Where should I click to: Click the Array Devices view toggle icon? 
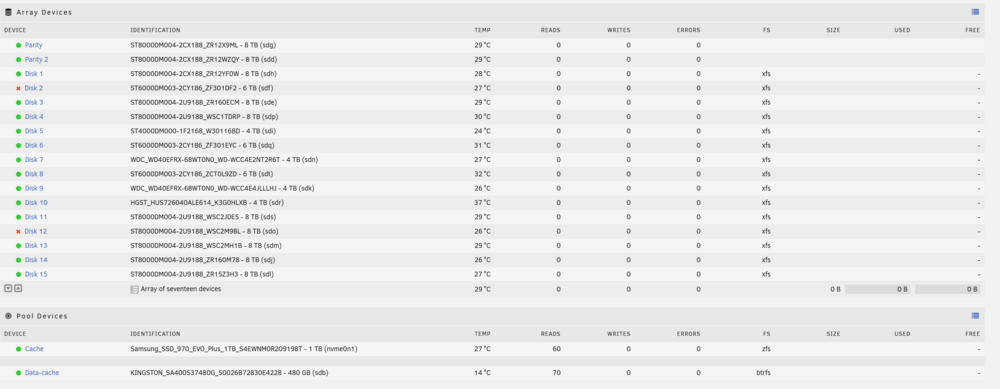tap(975, 12)
